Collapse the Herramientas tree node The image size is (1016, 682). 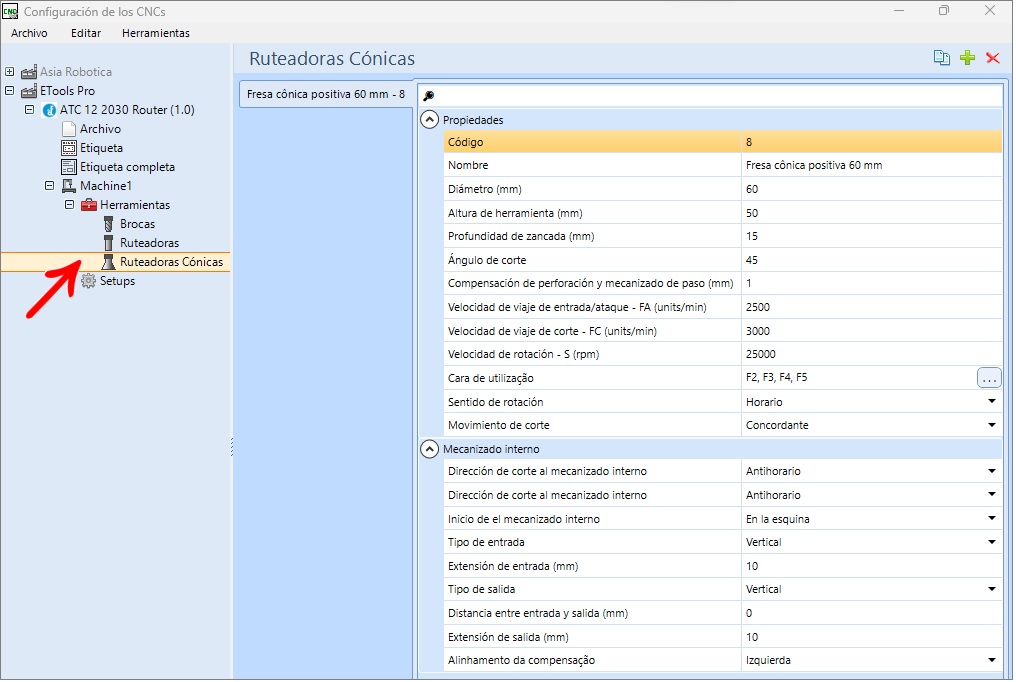[69, 205]
